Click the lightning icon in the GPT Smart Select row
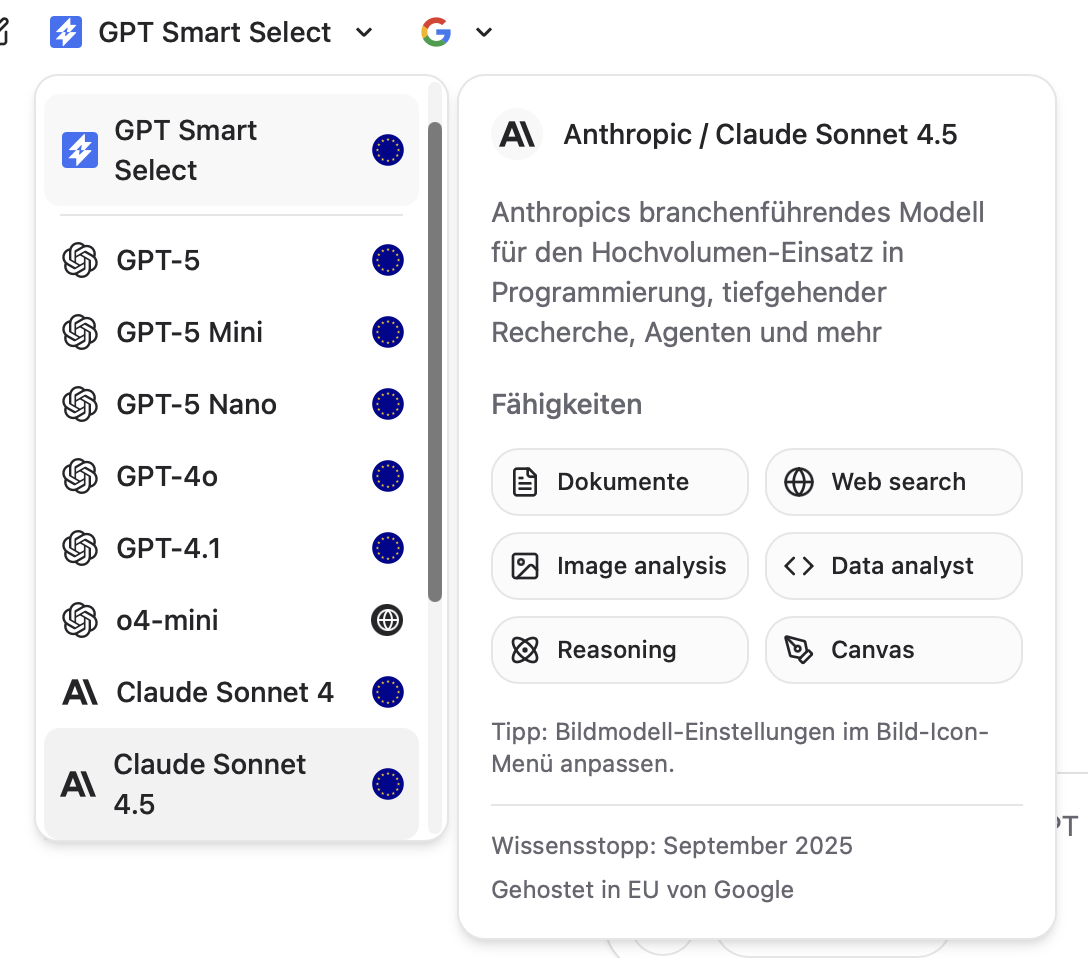The width and height of the screenshot is (1088, 958). 80,150
